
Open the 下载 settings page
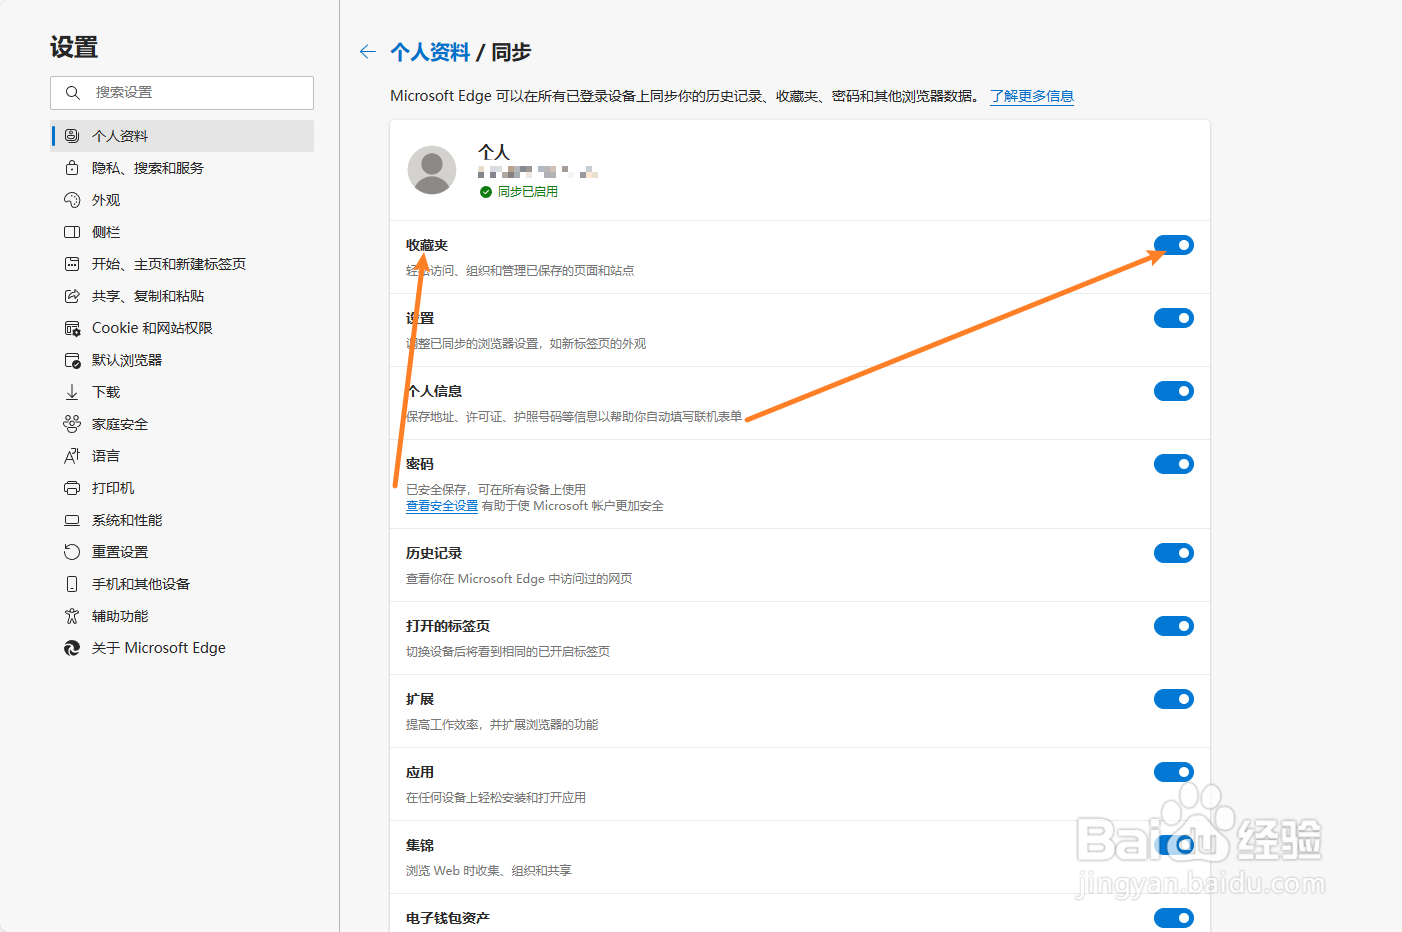tap(182, 392)
